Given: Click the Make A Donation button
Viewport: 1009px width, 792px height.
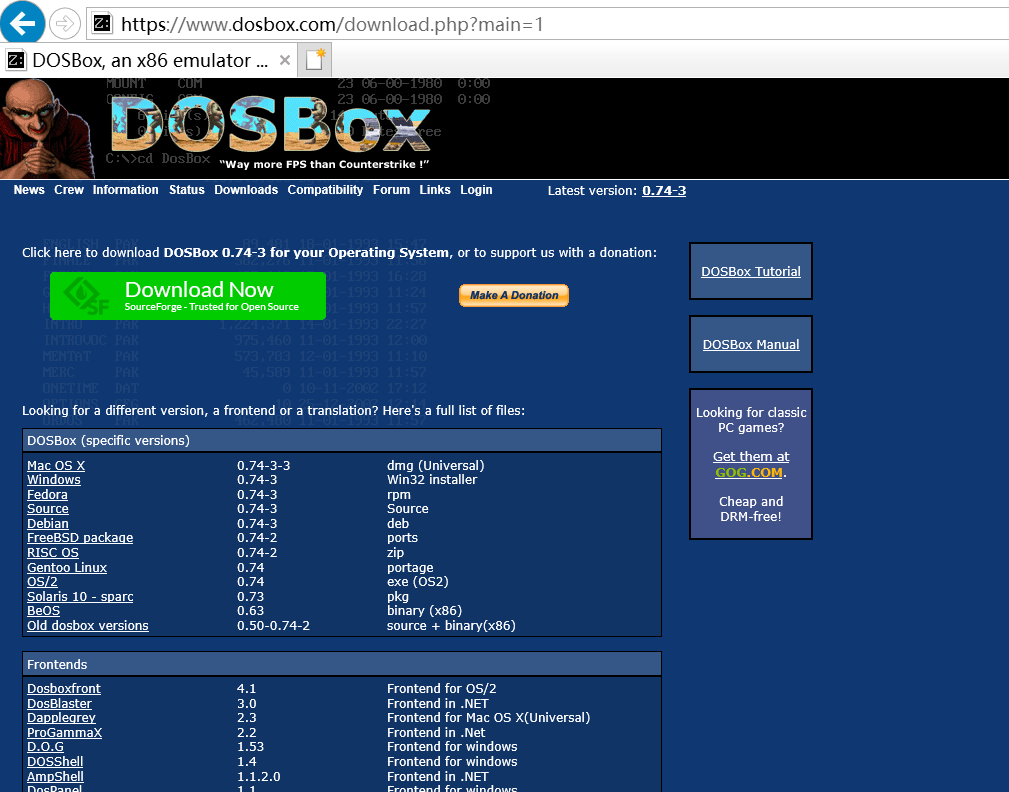Looking at the screenshot, I should 514,295.
